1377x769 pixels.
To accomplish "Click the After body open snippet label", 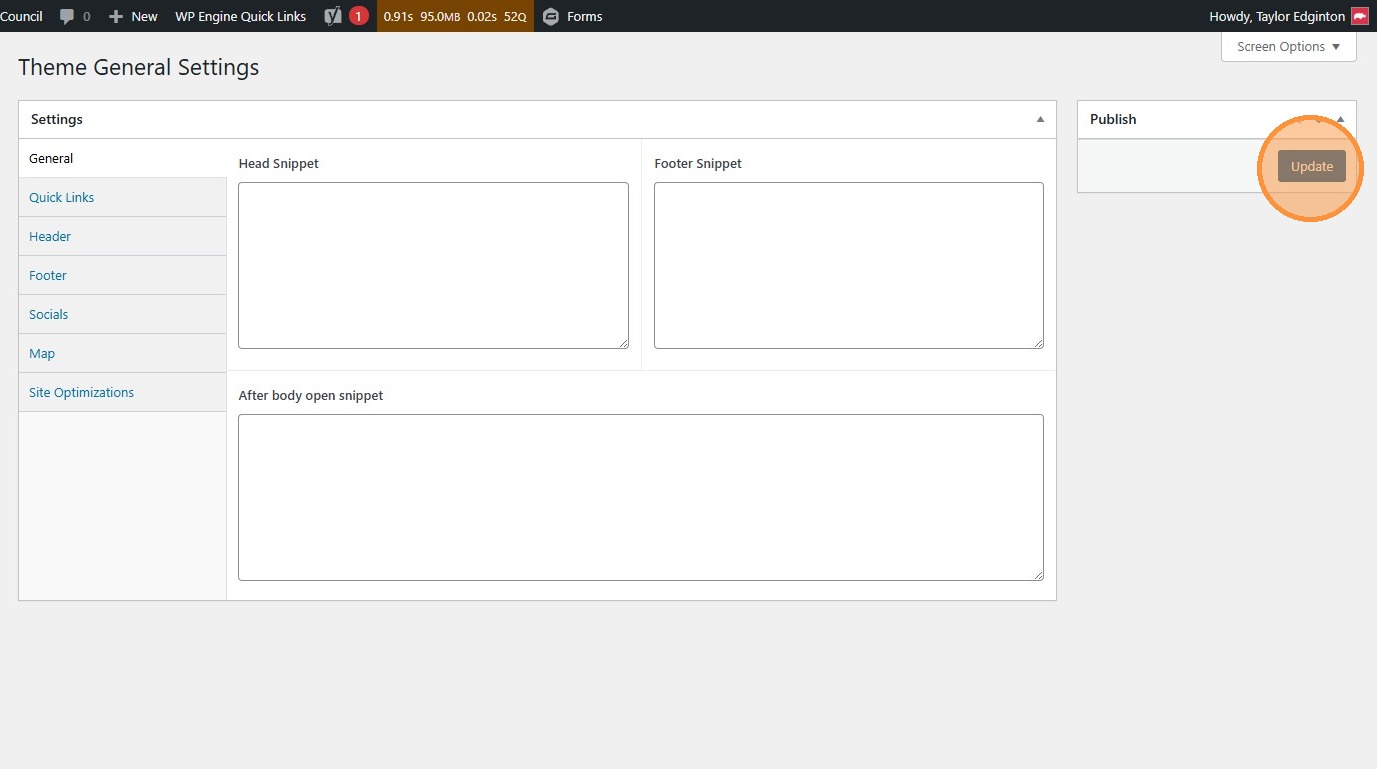I will click(x=311, y=395).
